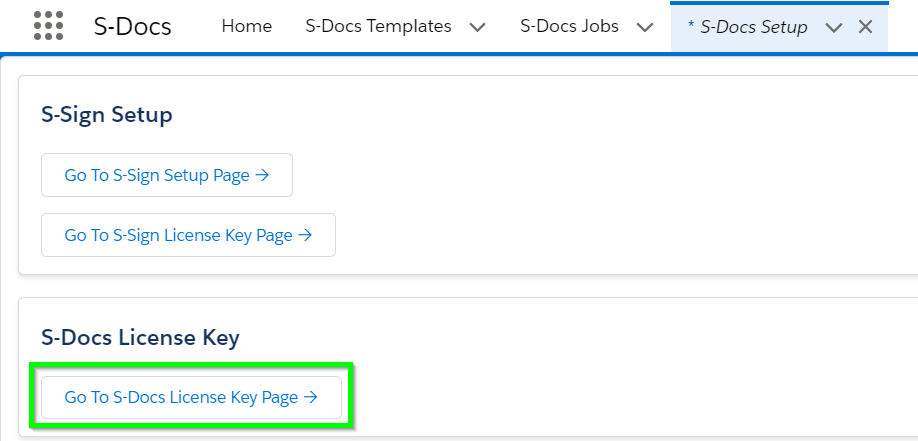918x441 pixels.
Task: Click arrow icon on S-Sign License Key button
Action: click(x=305, y=235)
